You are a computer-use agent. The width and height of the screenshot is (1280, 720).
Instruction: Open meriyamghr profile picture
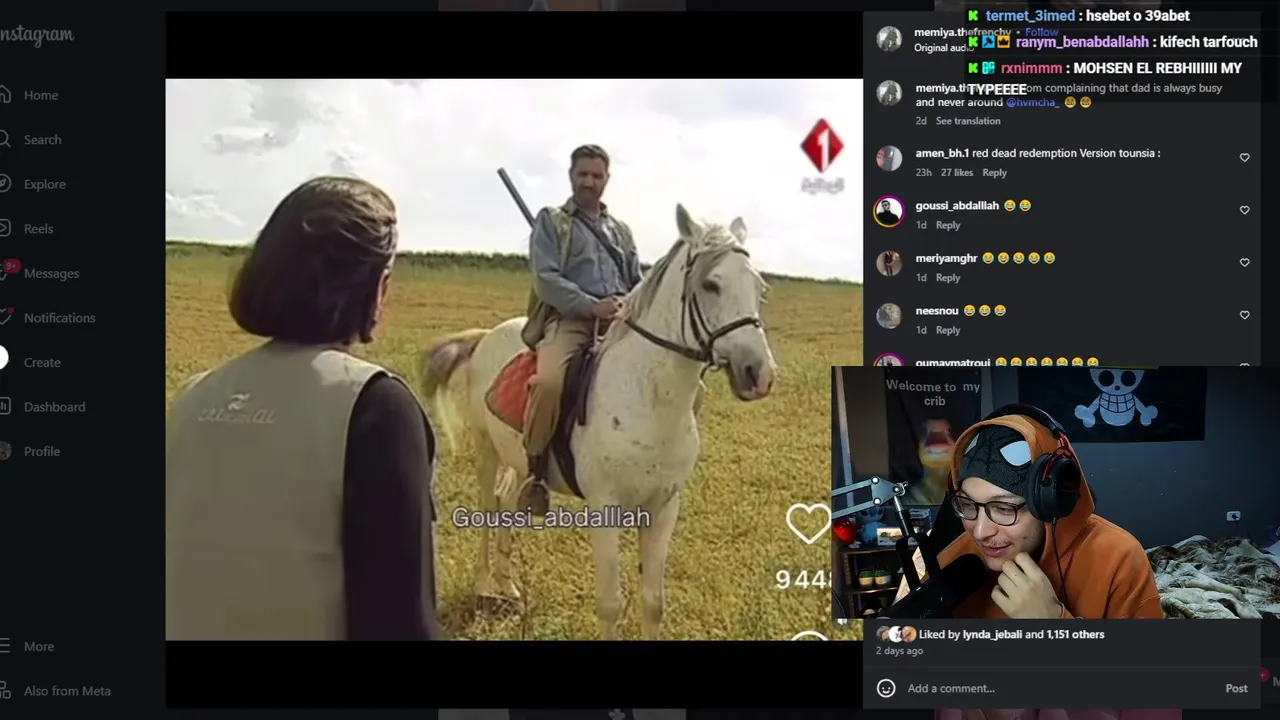click(x=889, y=263)
